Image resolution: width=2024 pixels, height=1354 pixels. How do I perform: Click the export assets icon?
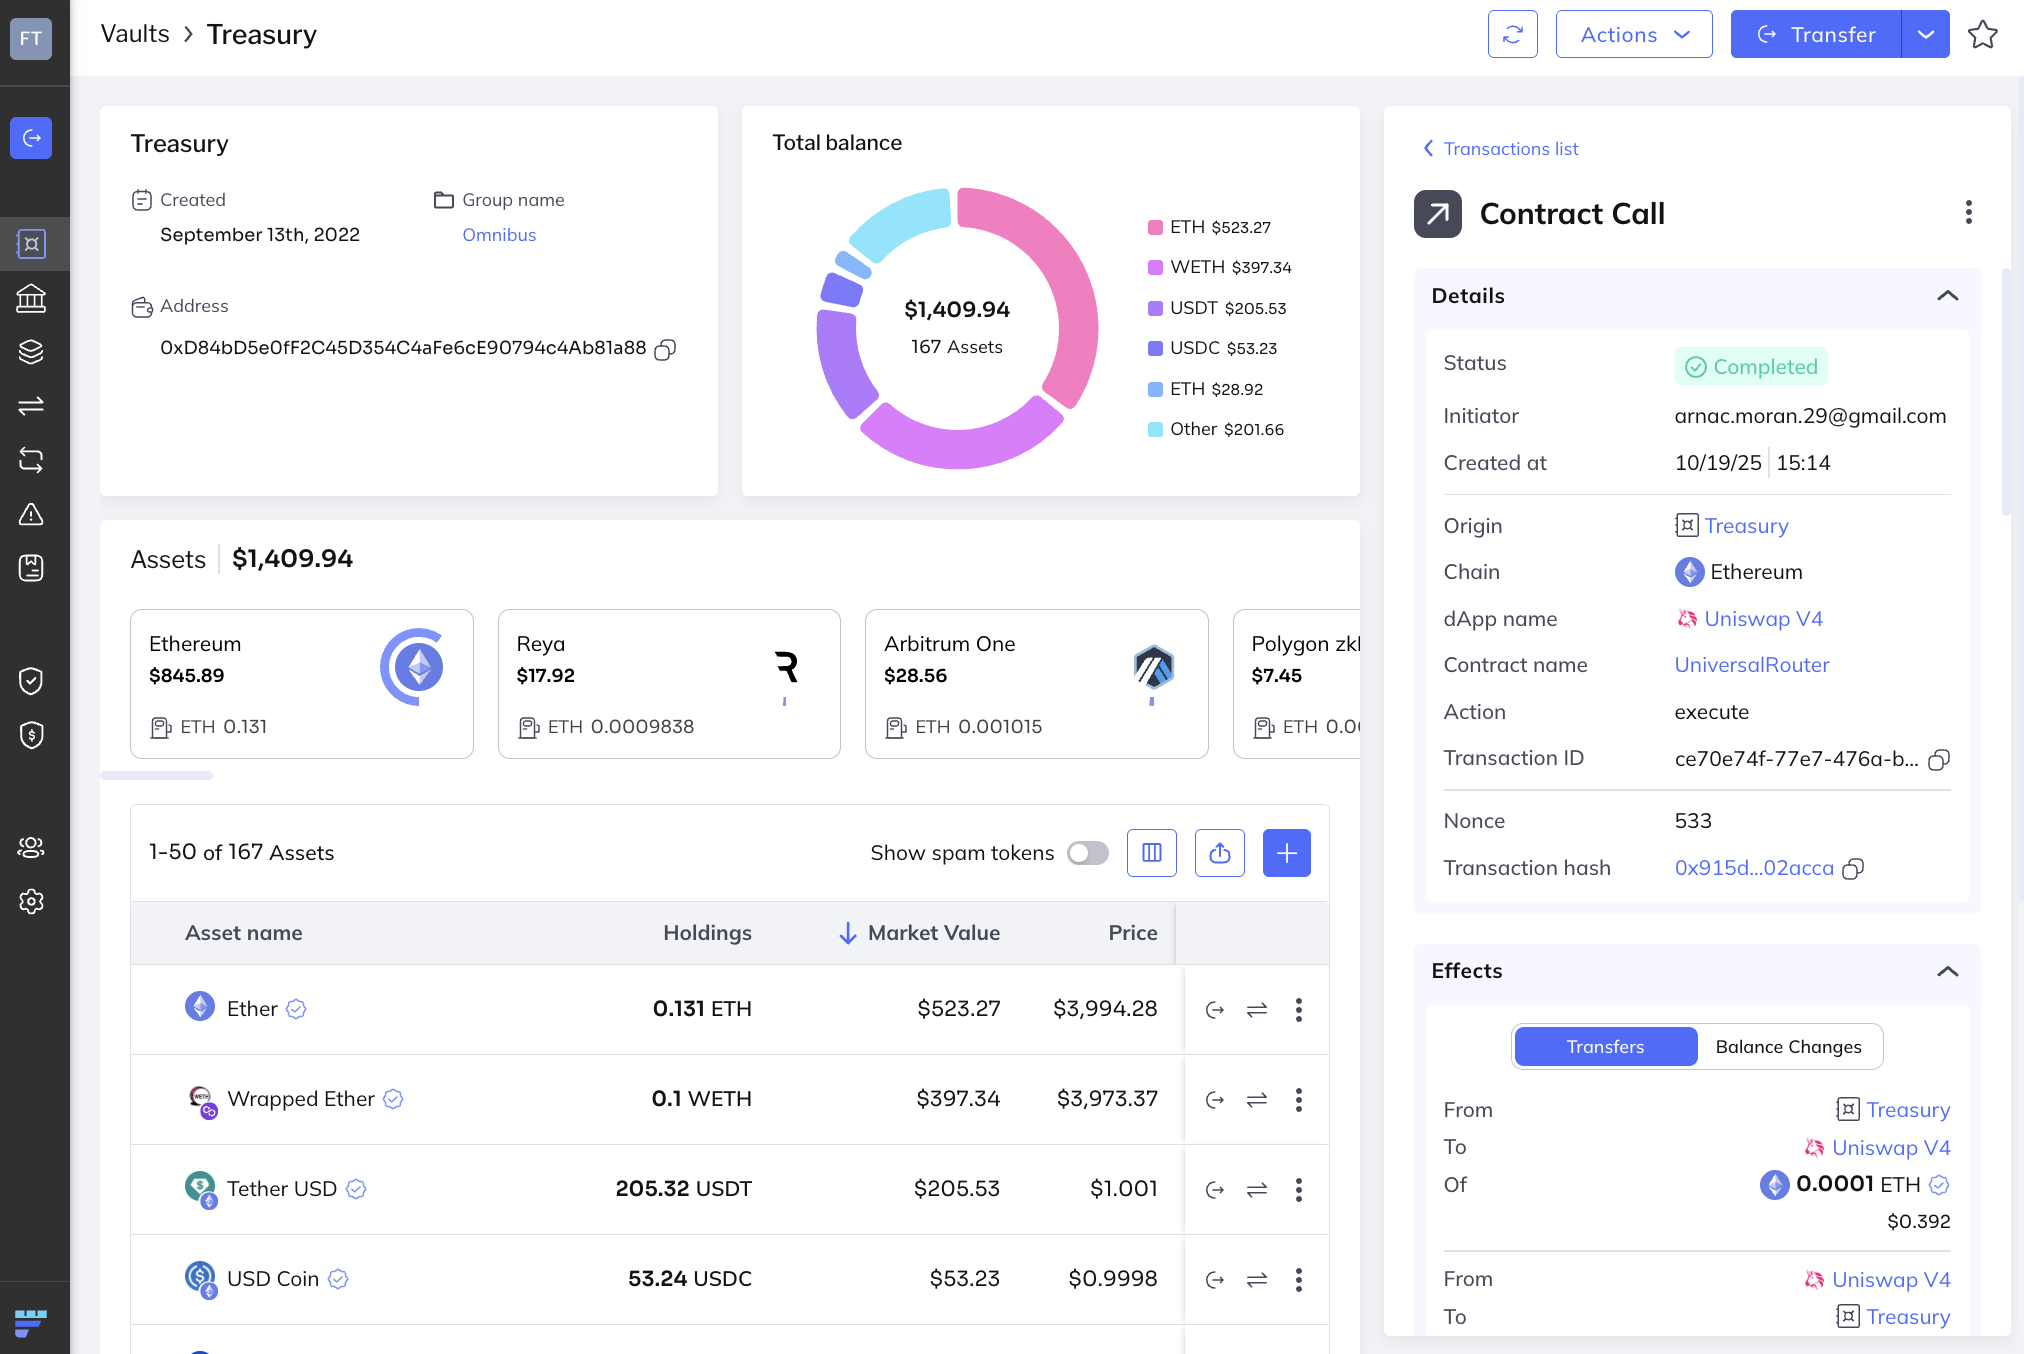pos(1219,853)
